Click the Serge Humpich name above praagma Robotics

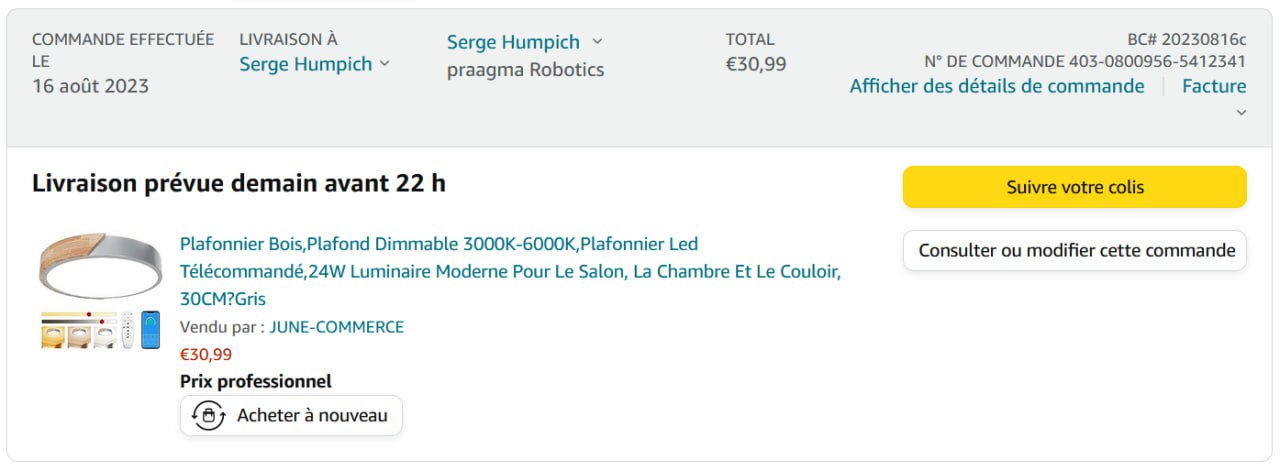point(513,42)
